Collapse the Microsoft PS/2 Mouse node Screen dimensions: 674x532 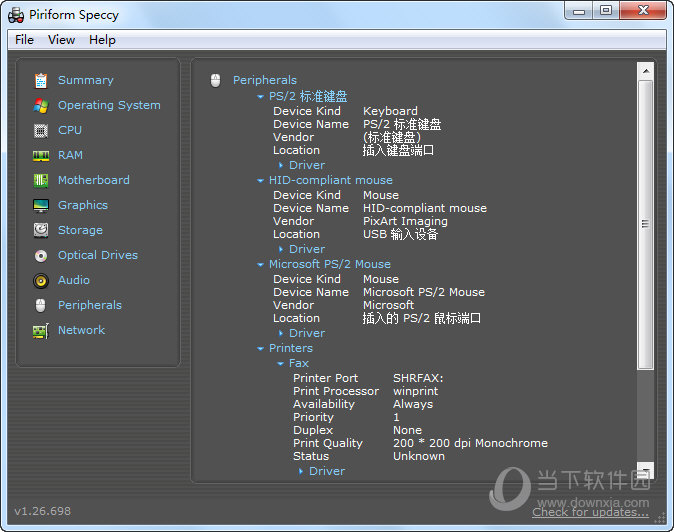point(260,264)
